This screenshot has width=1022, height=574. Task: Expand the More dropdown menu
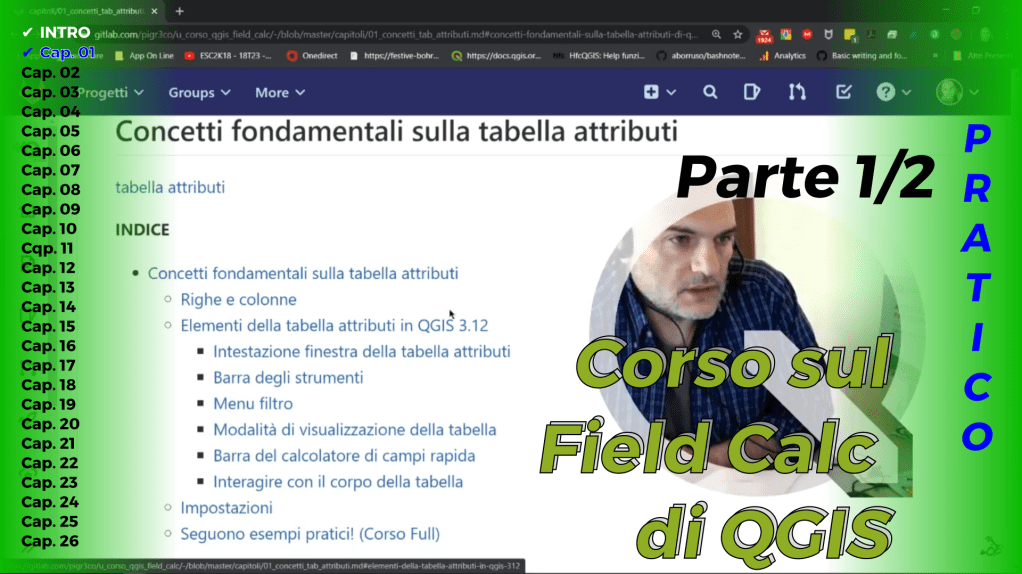[280, 92]
